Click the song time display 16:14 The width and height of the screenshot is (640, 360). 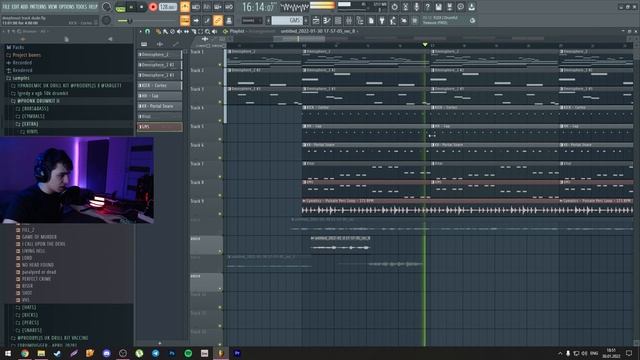point(259,7)
